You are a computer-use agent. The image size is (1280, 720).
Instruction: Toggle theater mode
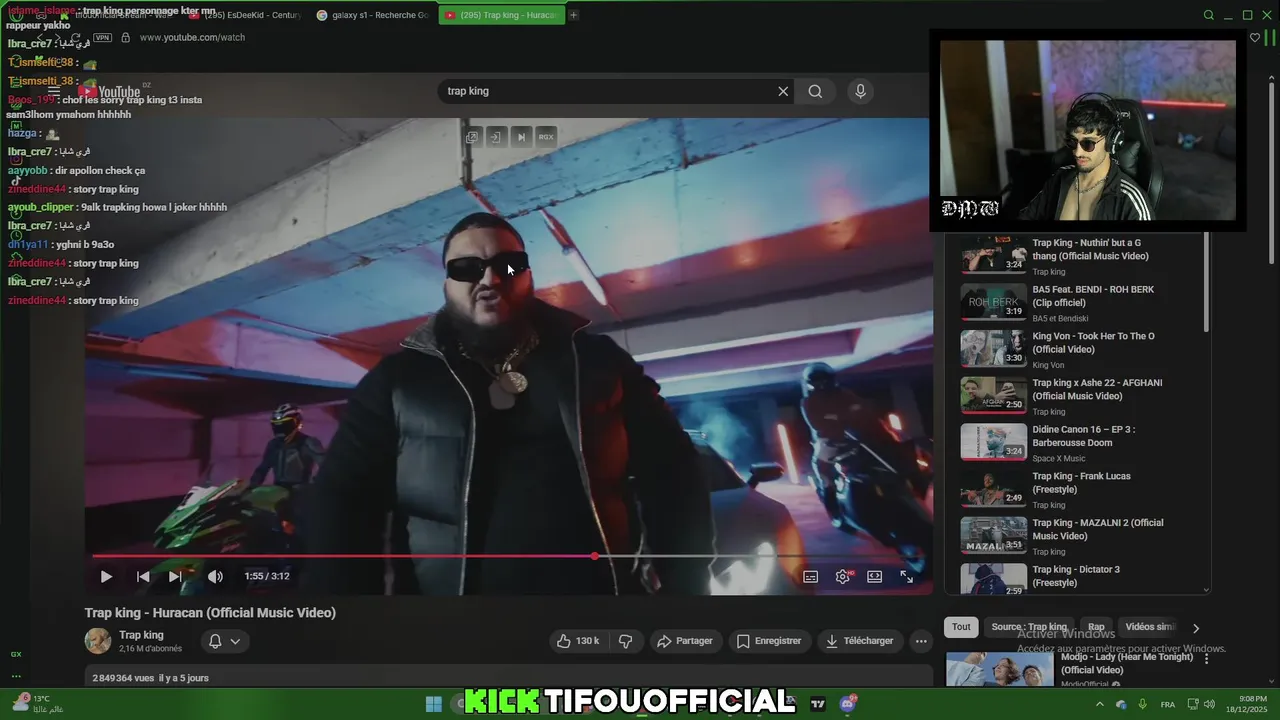(x=875, y=576)
